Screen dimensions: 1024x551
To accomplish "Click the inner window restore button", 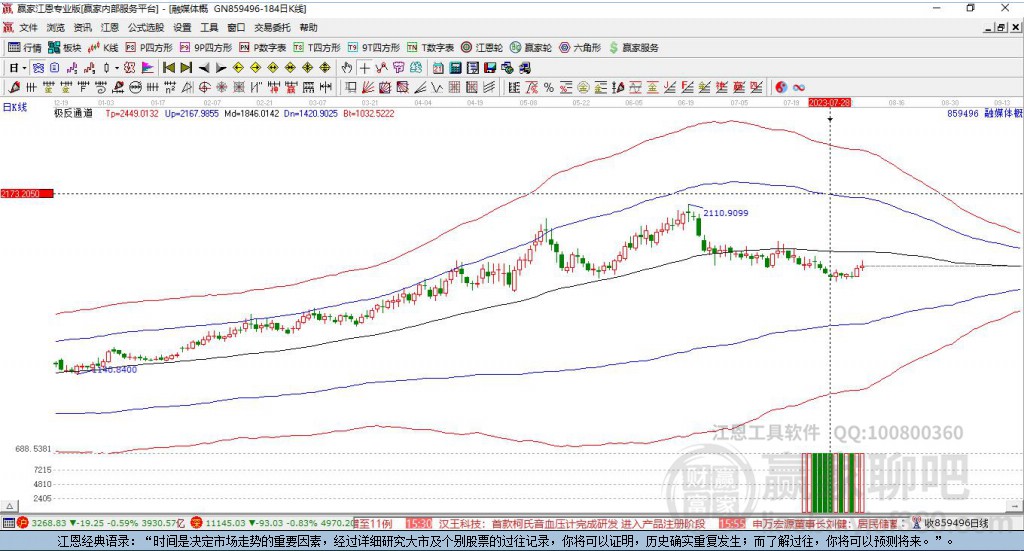I will click(x=1001, y=27).
